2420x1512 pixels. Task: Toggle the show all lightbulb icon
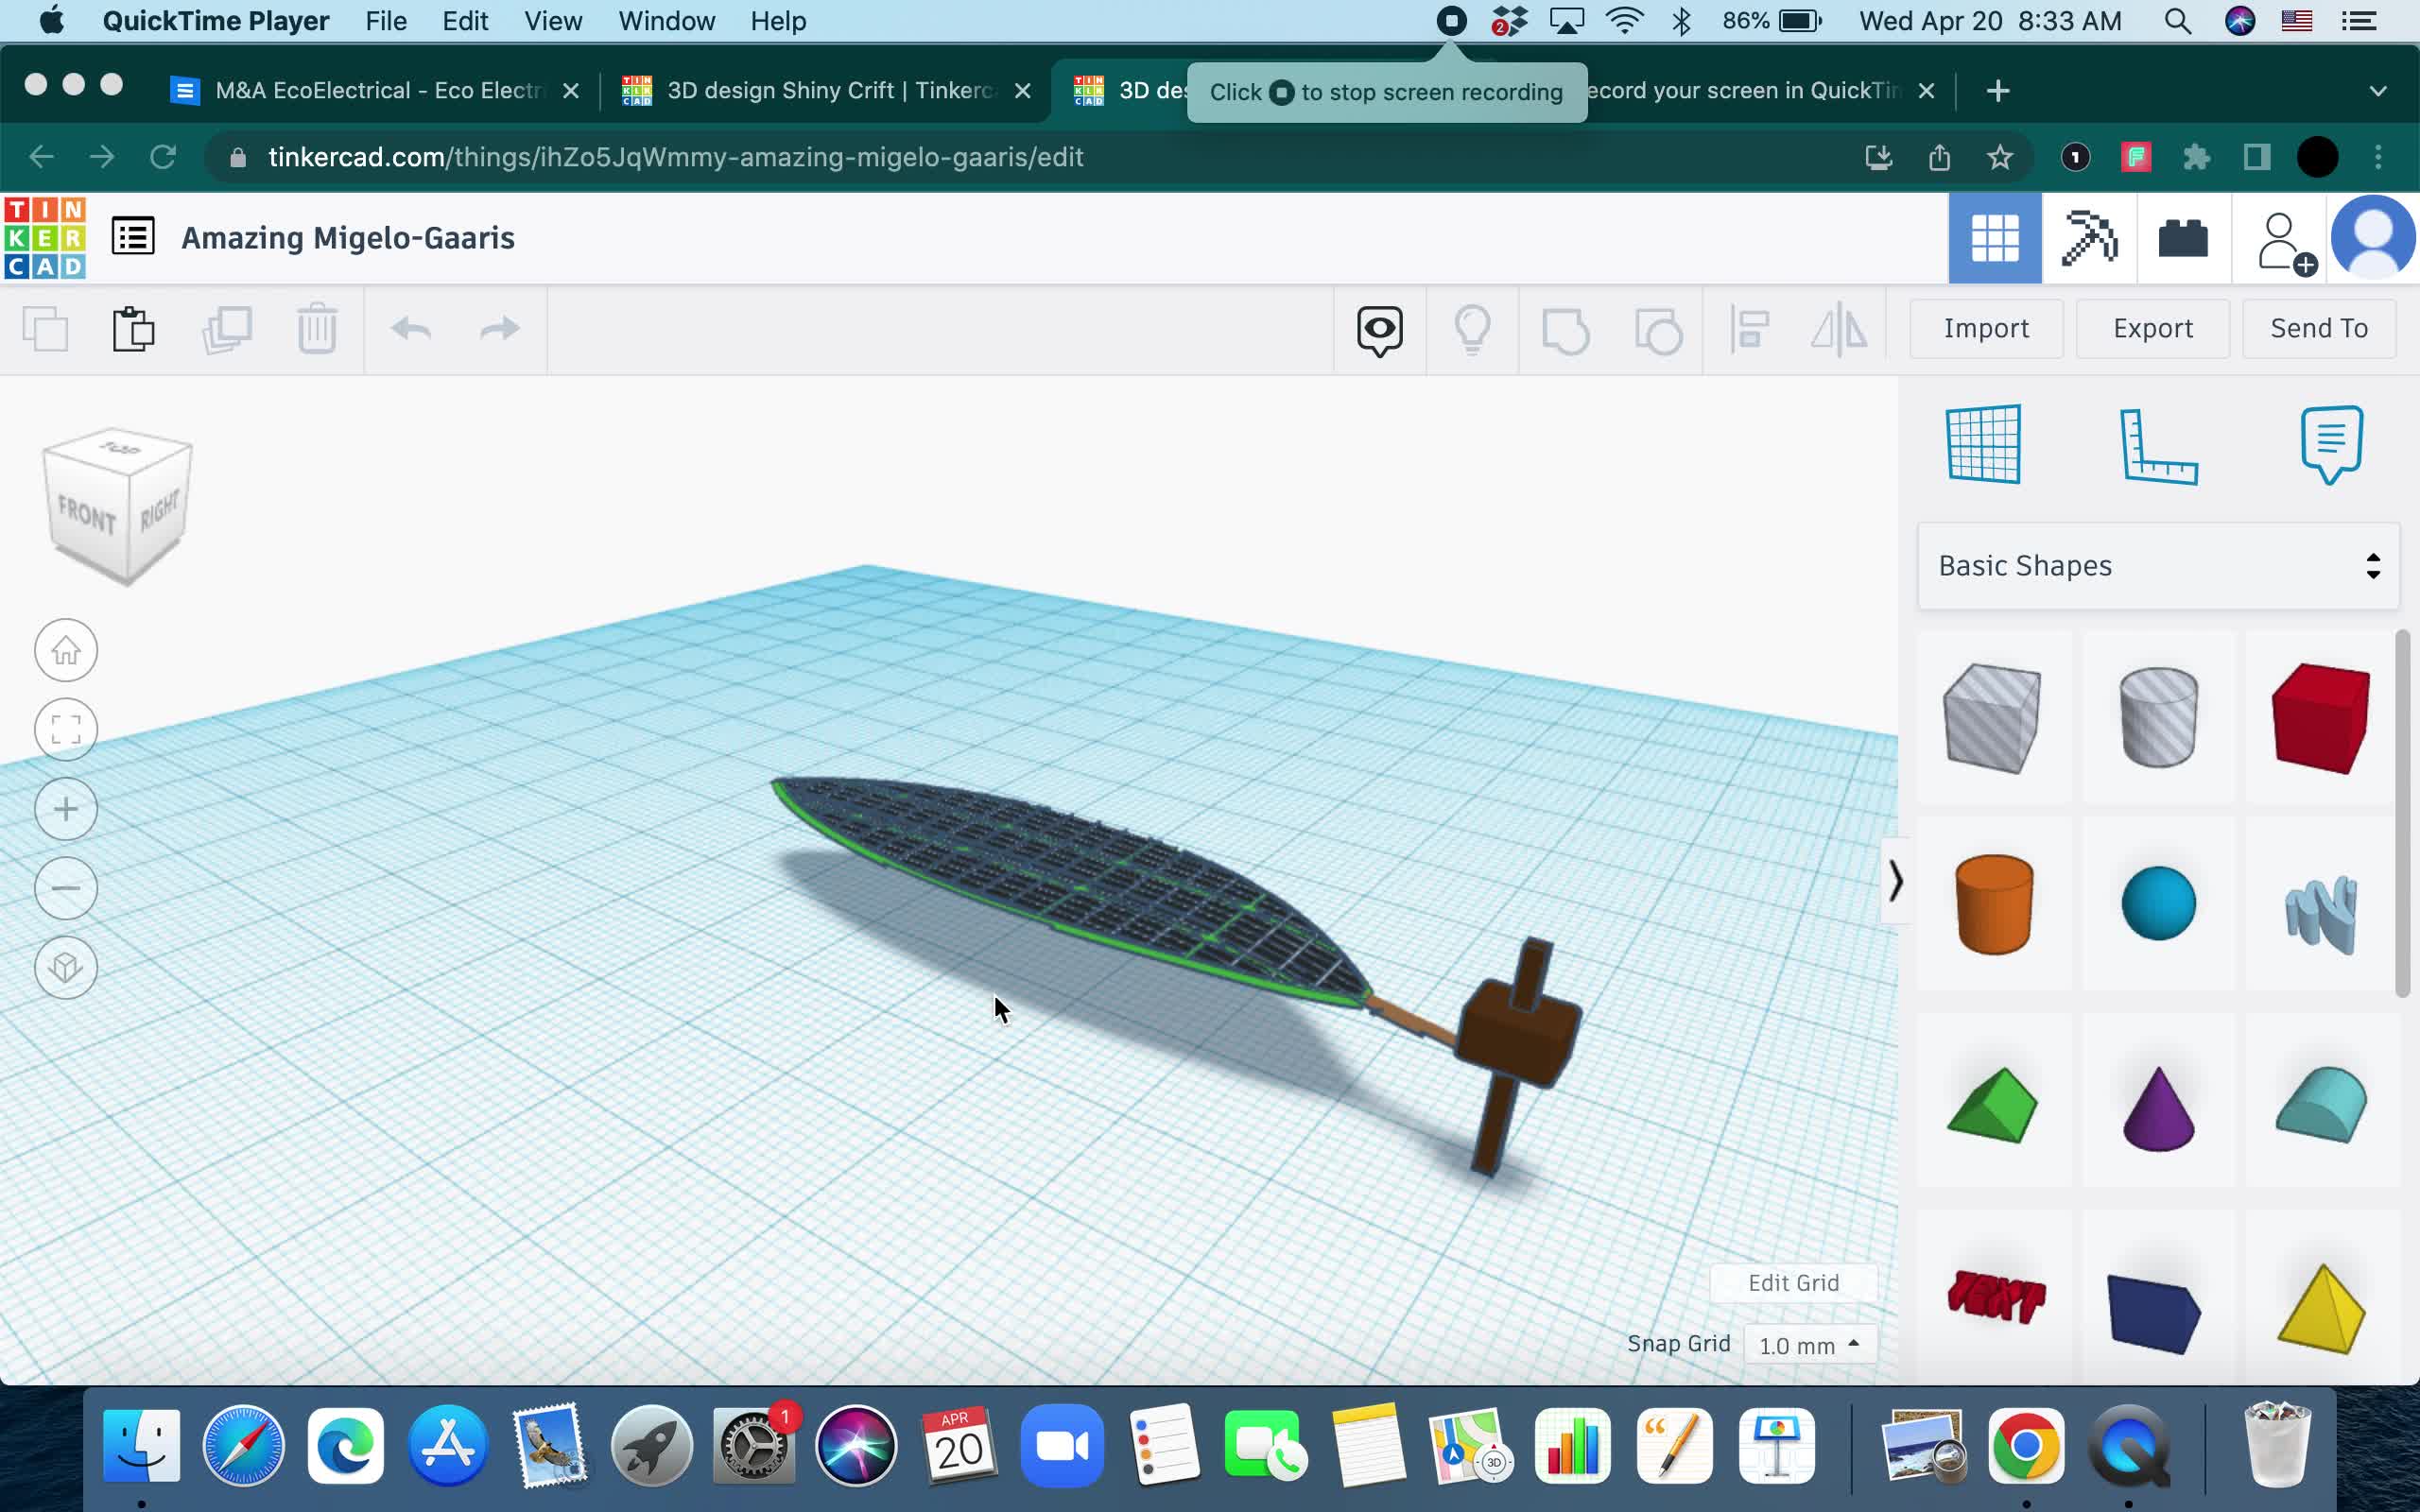point(1472,330)
